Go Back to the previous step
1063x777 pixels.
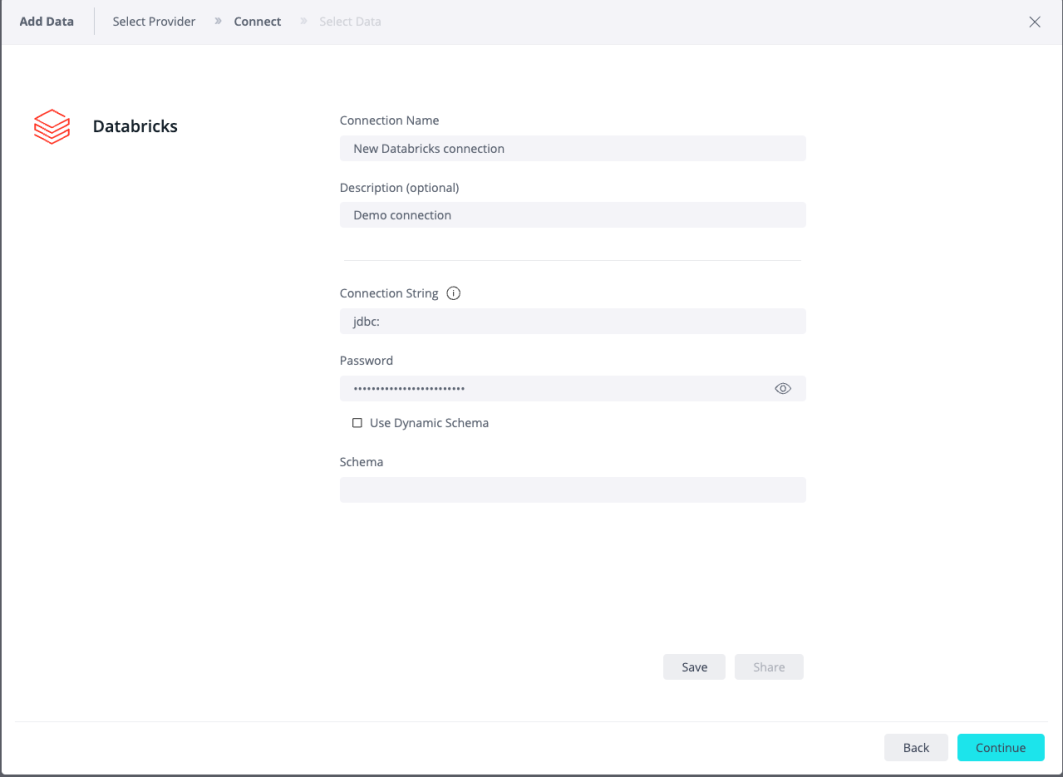tap(916, 747)
